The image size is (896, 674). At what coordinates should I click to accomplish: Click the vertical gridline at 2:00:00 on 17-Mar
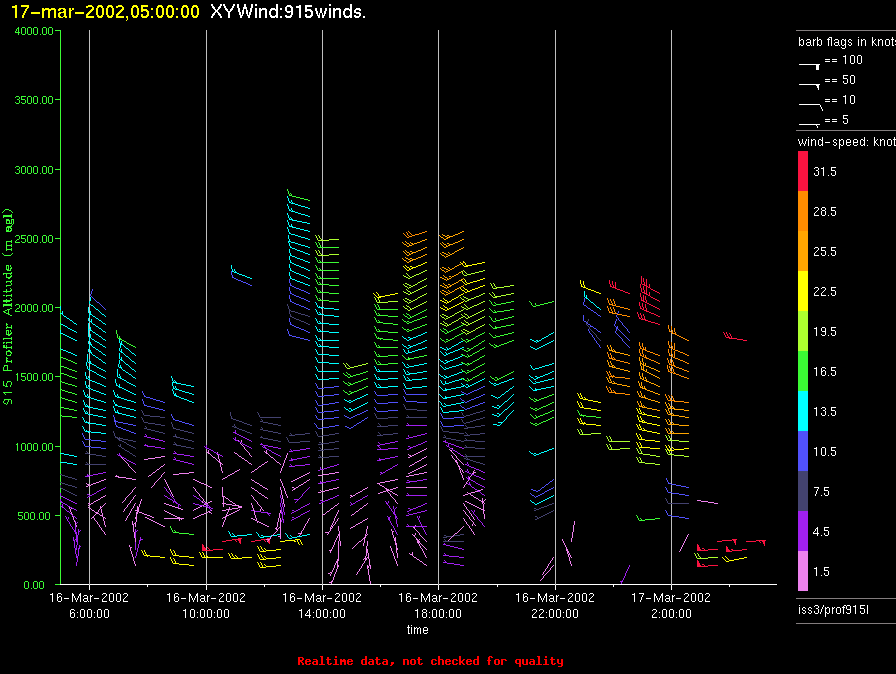(x=671, y=307)
